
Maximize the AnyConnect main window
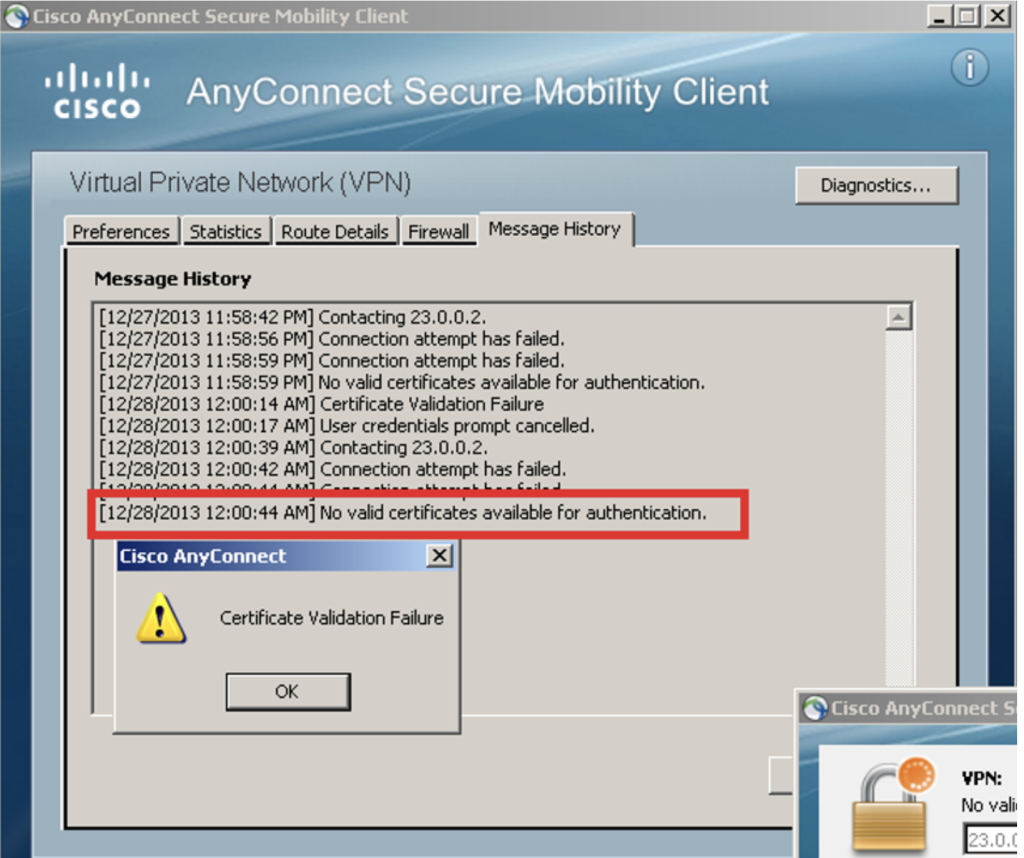pyautogui.click(x=968, y=16)
